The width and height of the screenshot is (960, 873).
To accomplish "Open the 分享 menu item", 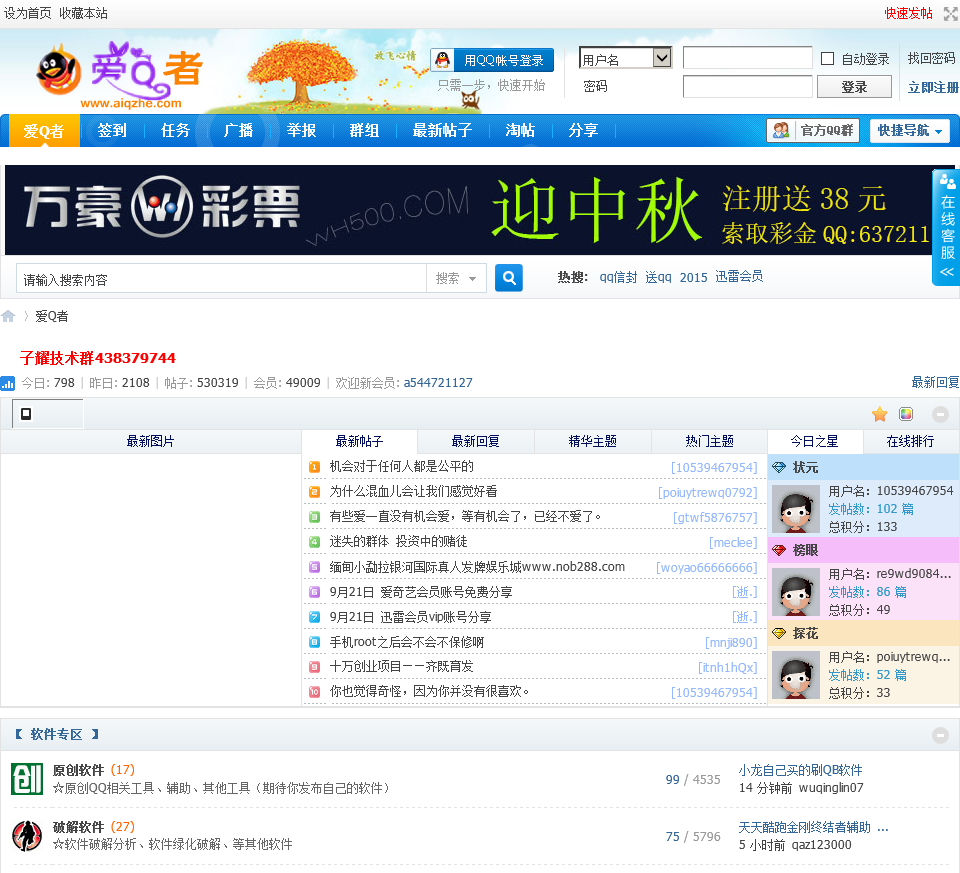I will click(x=583, y=130).
